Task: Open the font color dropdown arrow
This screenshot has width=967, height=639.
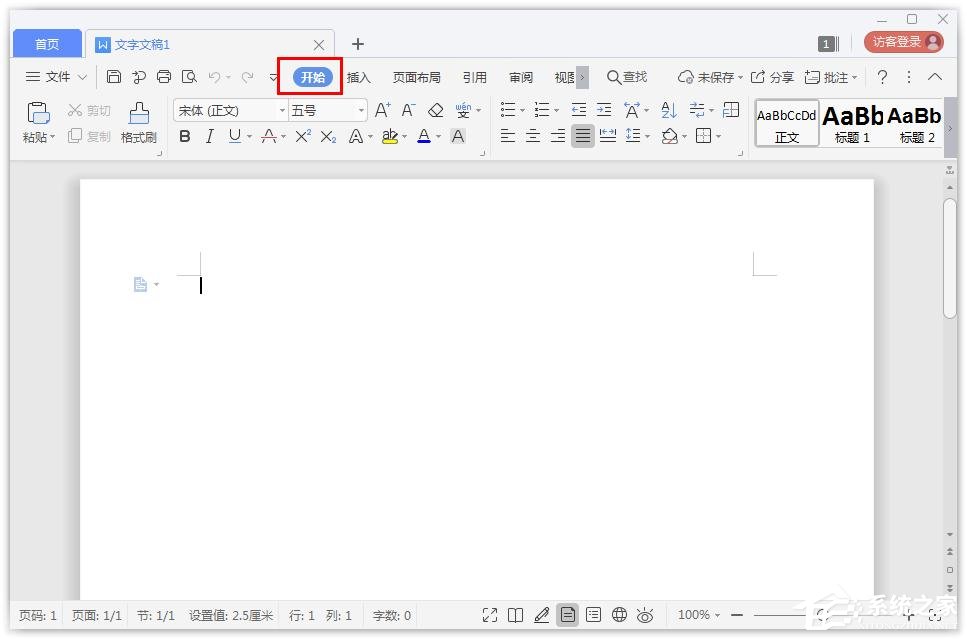Action: tap(437, 137)
